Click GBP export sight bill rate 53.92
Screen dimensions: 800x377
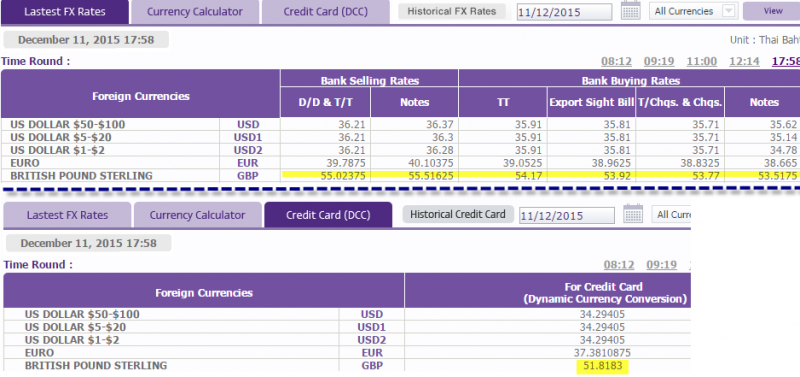(x=618, y=175)
